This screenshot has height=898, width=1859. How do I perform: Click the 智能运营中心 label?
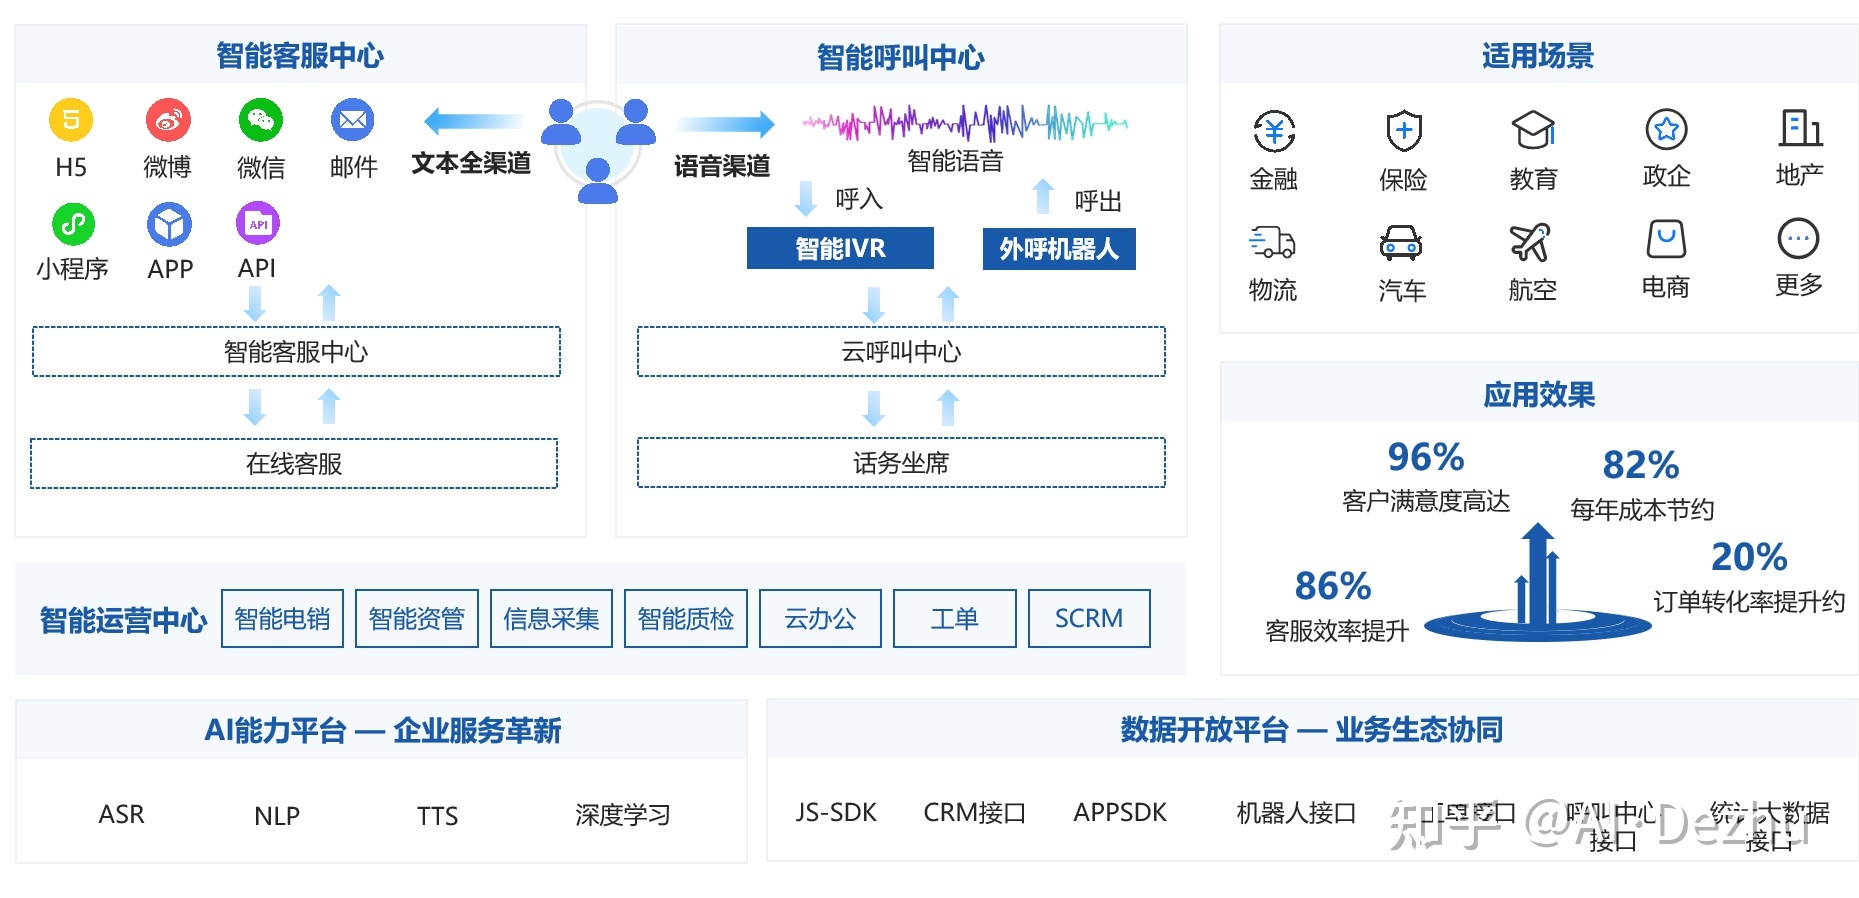123,620
